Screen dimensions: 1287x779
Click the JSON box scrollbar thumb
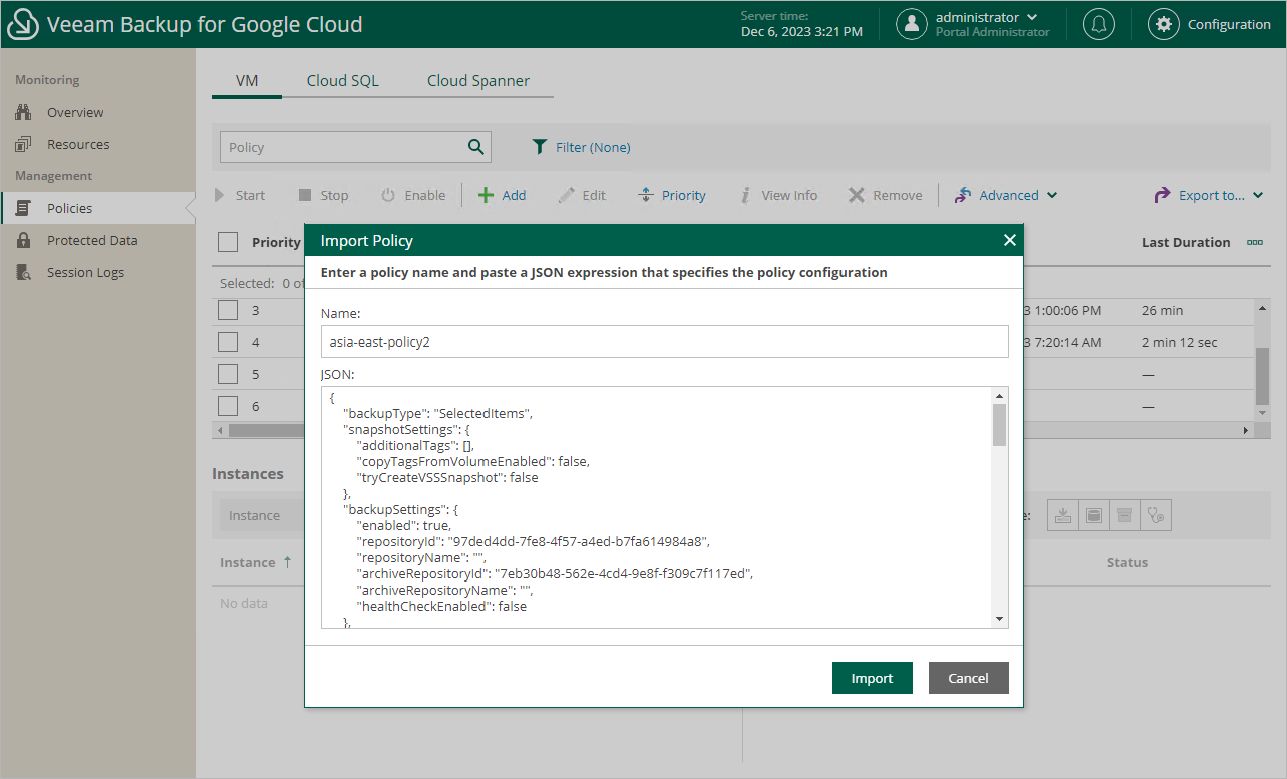[x=999, y=424]
